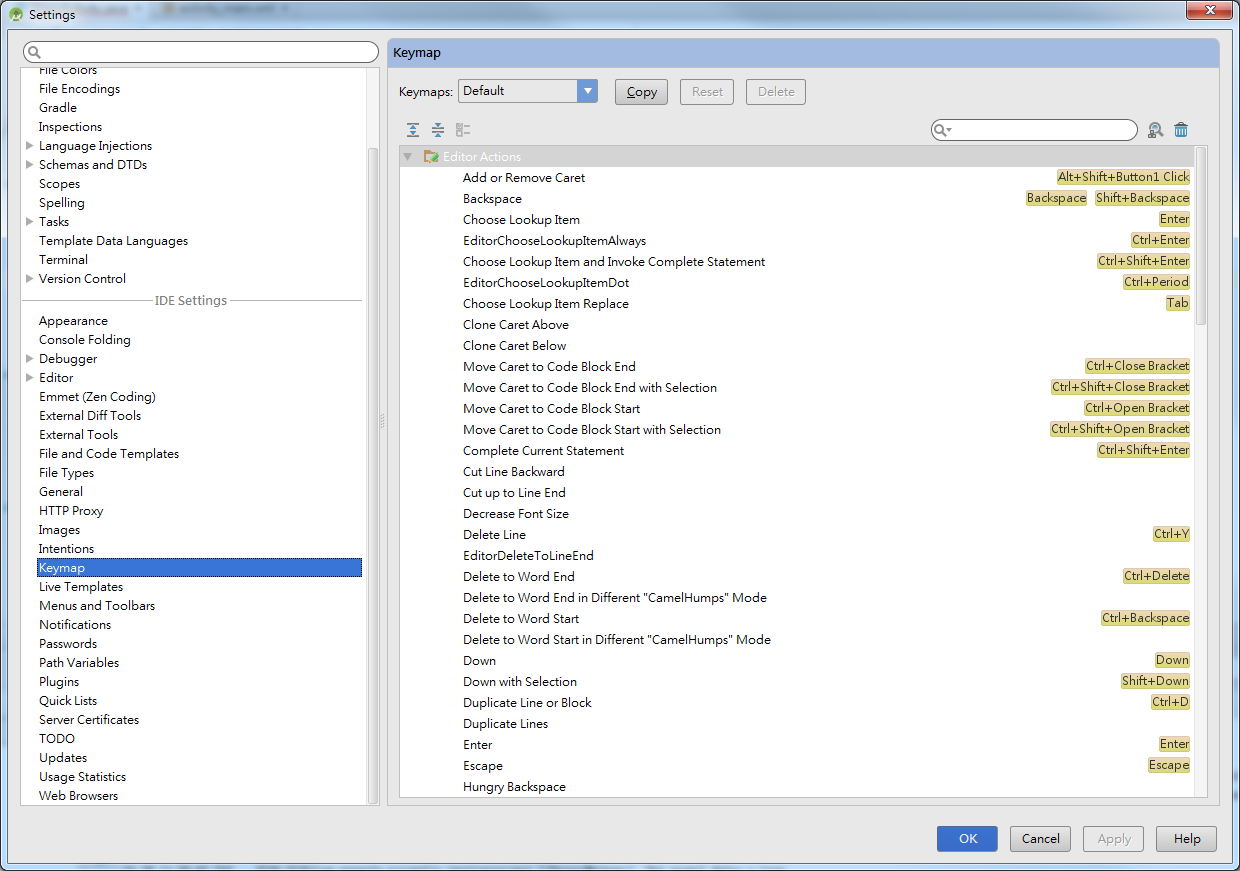Collapse Editor Actions using its disclosure arrow

pos(407,156)
